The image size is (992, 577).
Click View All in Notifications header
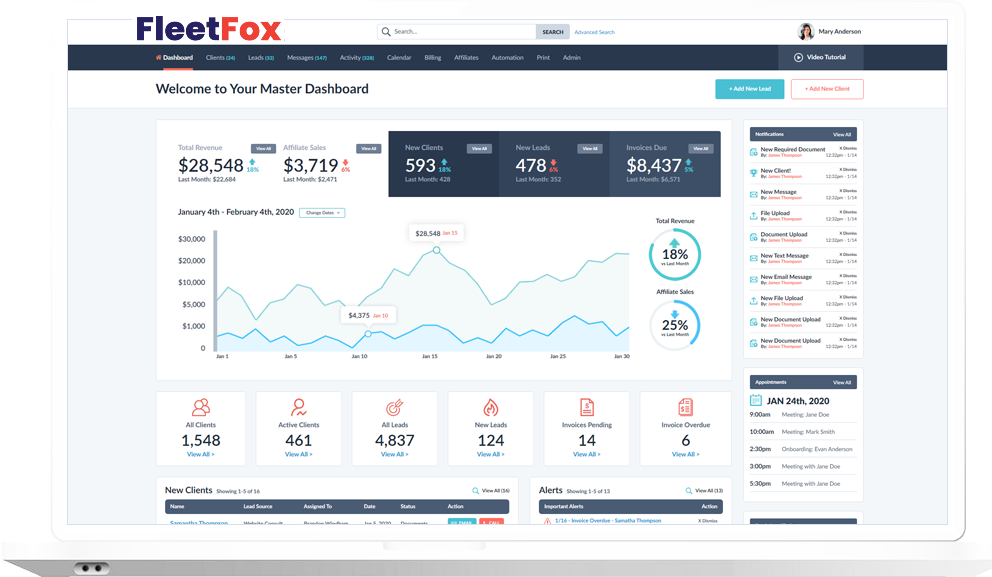pyautogui.click(x=842, y=135)
